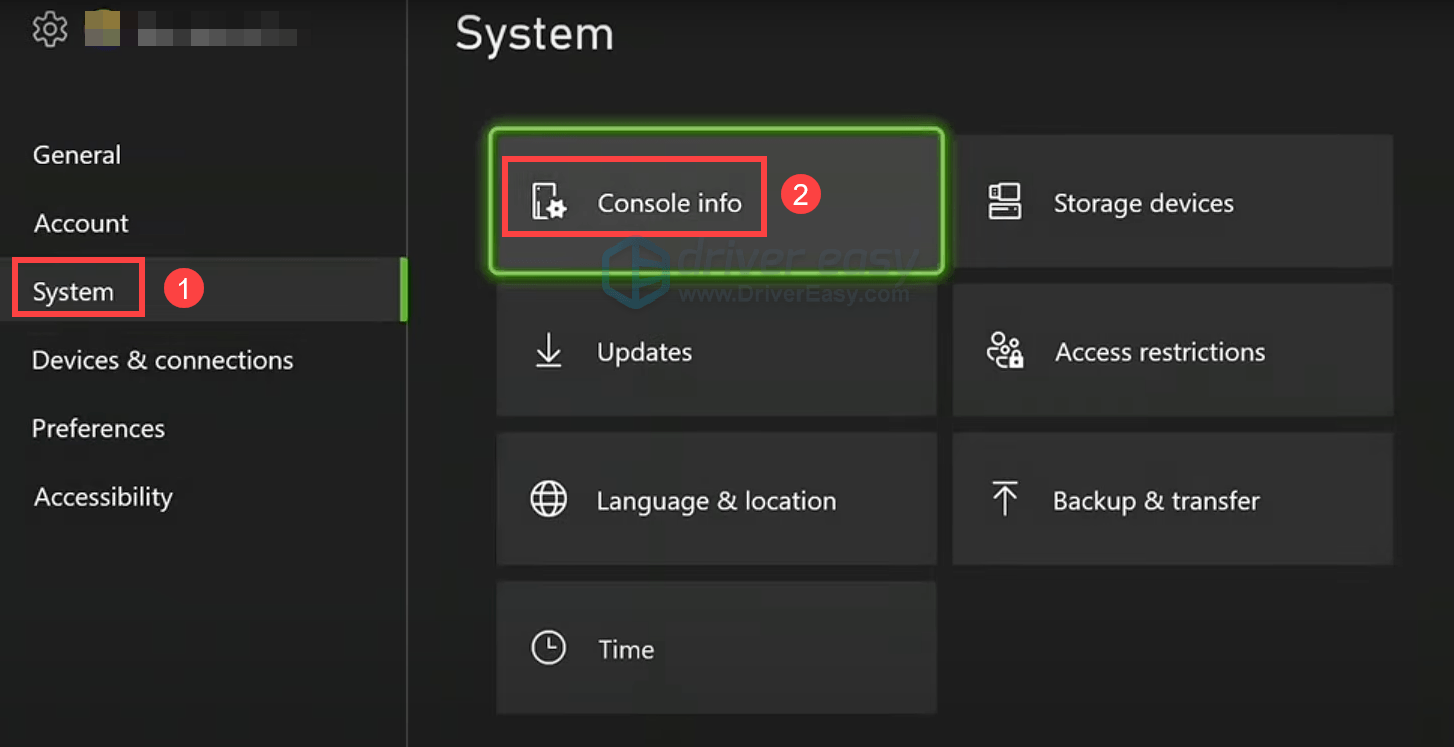Open the Account settings category
Viewport: 1454px width, 747px height.
coord(81,223)
